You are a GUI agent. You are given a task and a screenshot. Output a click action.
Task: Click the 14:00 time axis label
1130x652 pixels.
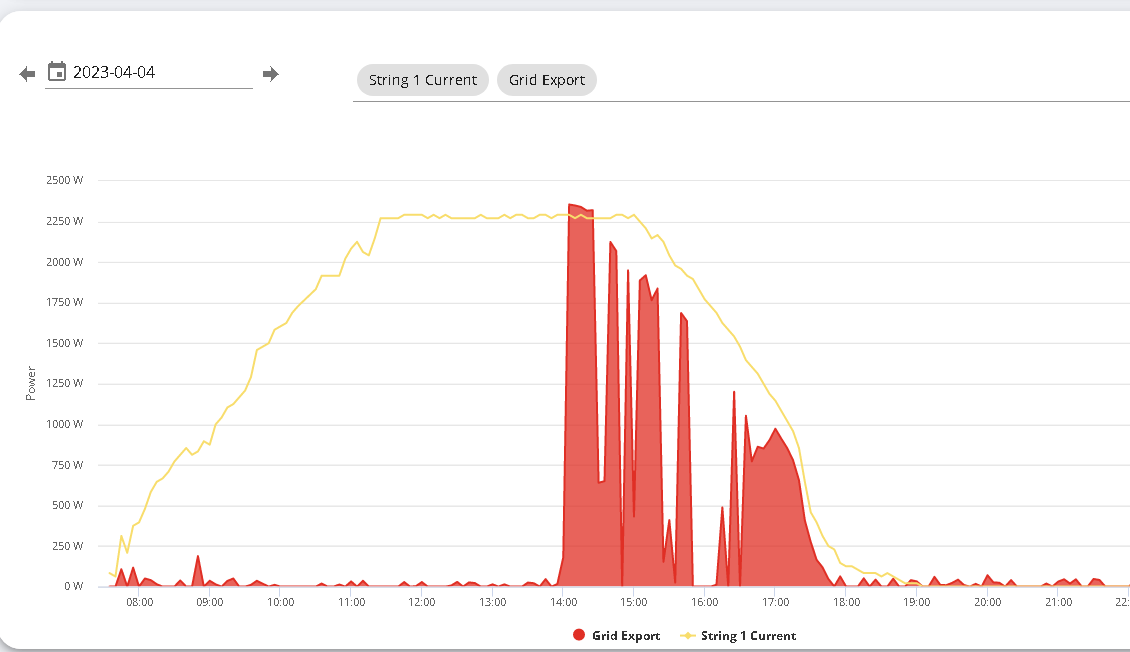tap(563, 602)
